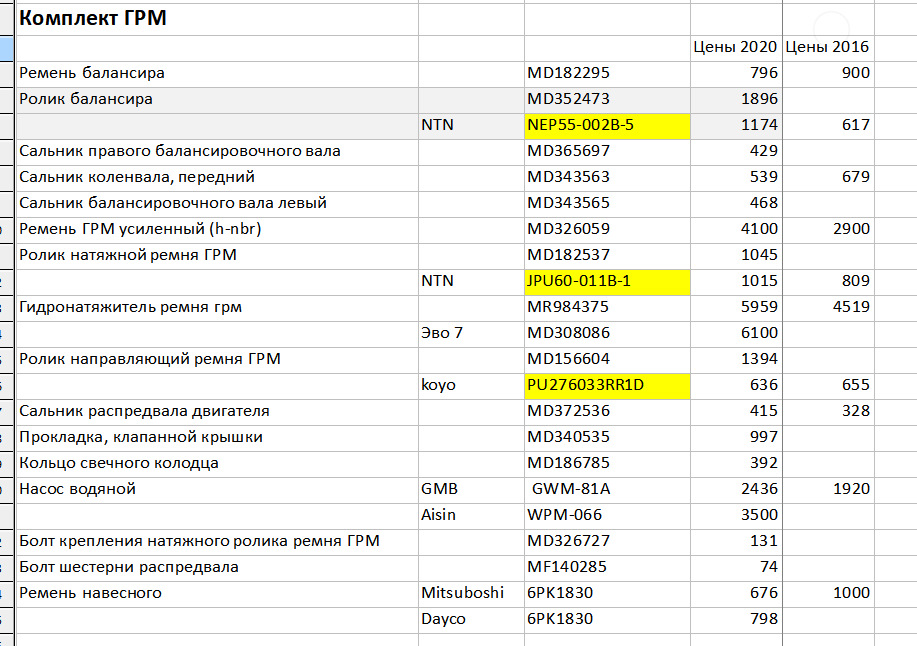This screenshot has height=646, width=917.
Task: Select the 'Эво 7' cell
Action: click(x=471, y=334)
